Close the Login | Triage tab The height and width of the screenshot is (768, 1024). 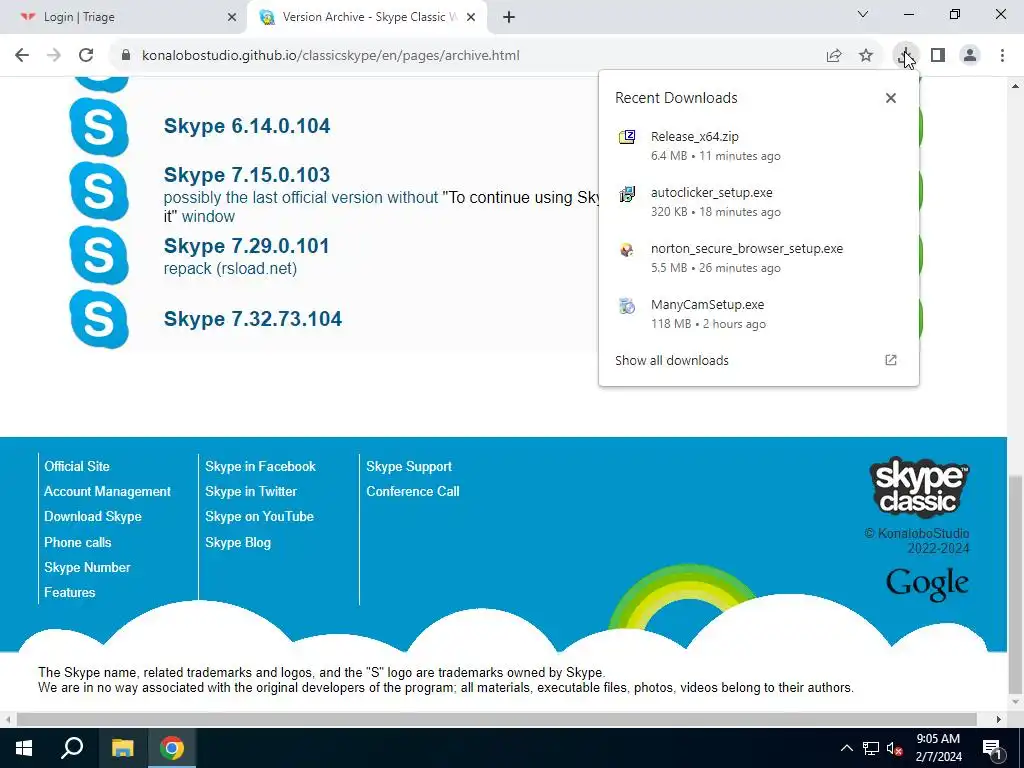231,18
